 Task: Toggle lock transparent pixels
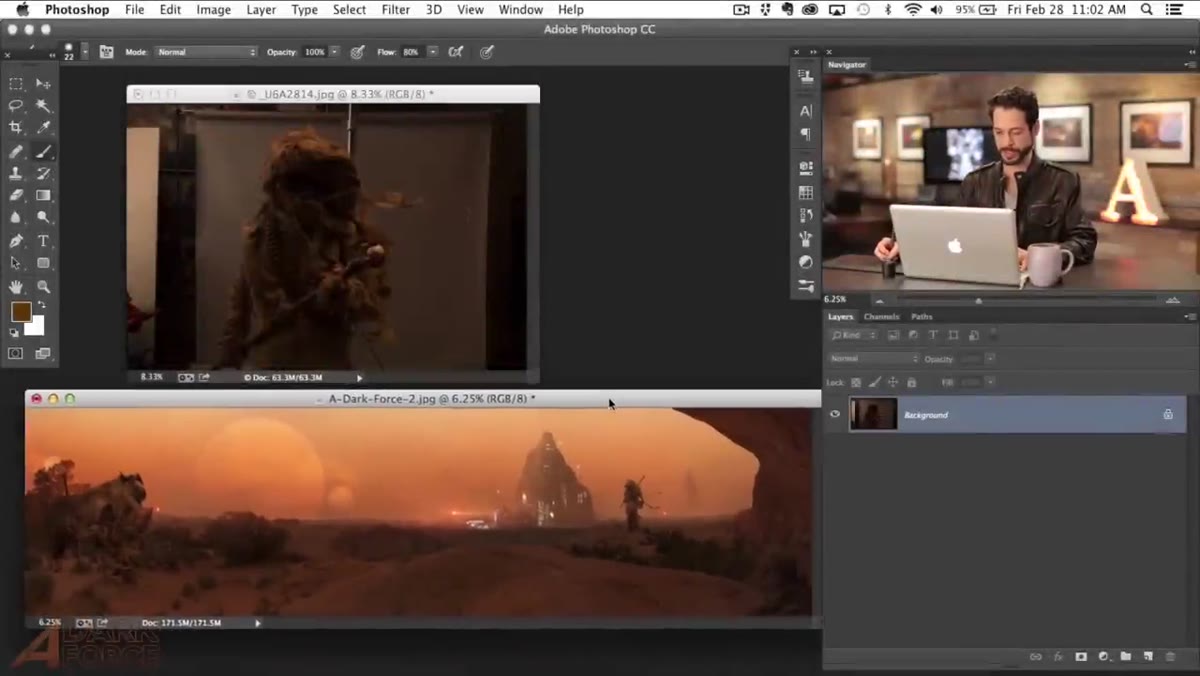(857, 382)
